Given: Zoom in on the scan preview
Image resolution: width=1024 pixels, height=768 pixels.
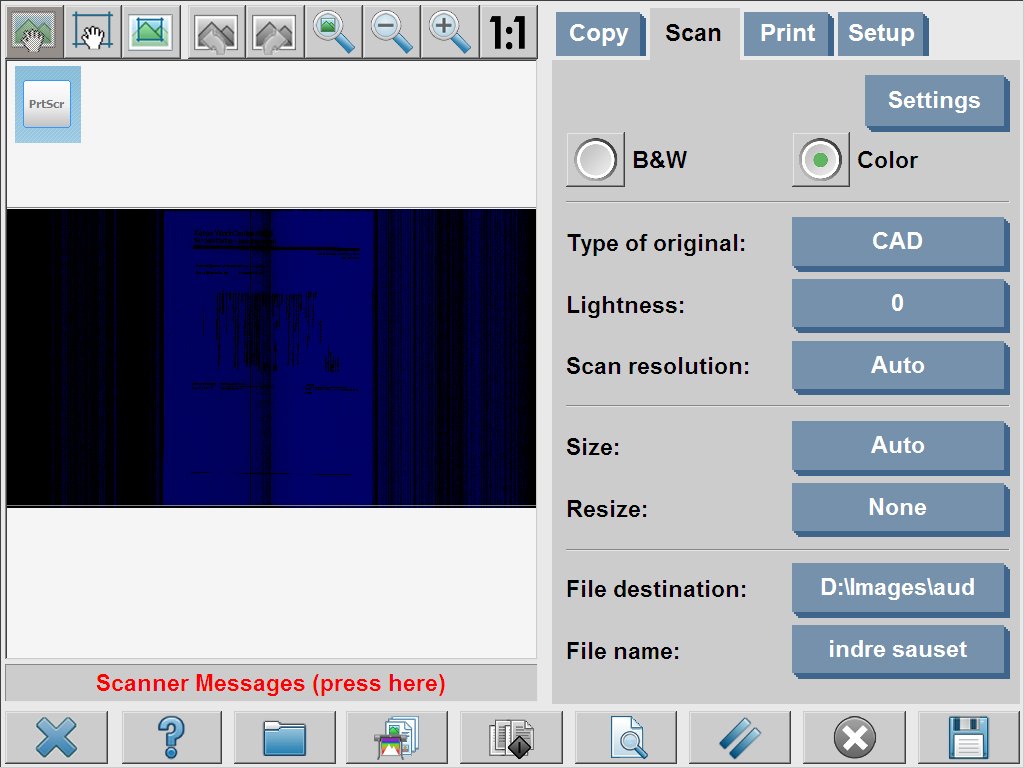Looking at the screenshot, I should tap(449, 32).
